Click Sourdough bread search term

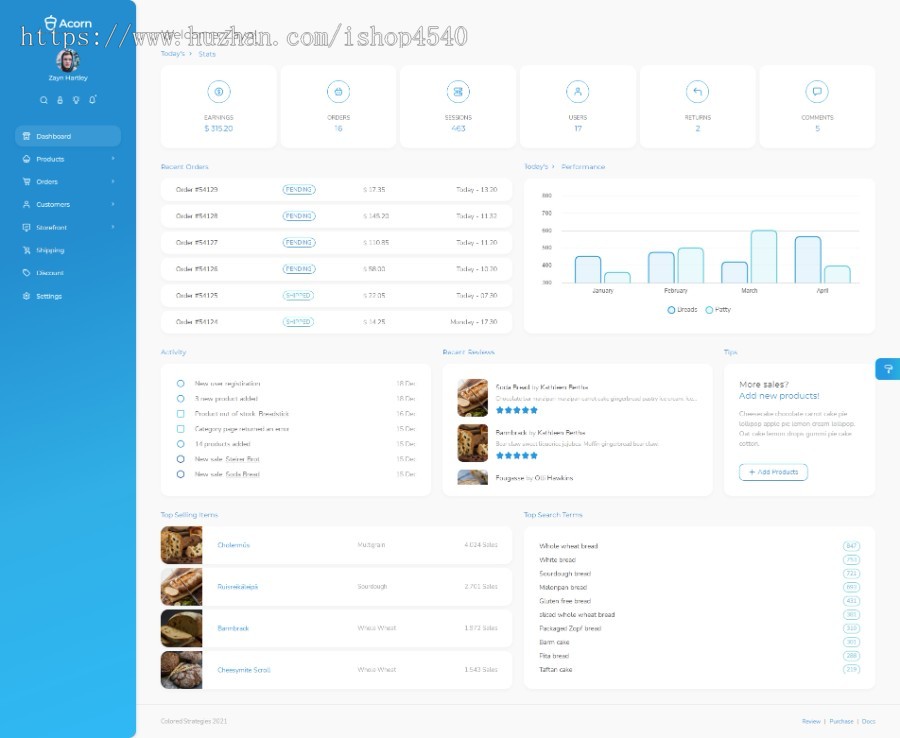[x=565, y=574]
